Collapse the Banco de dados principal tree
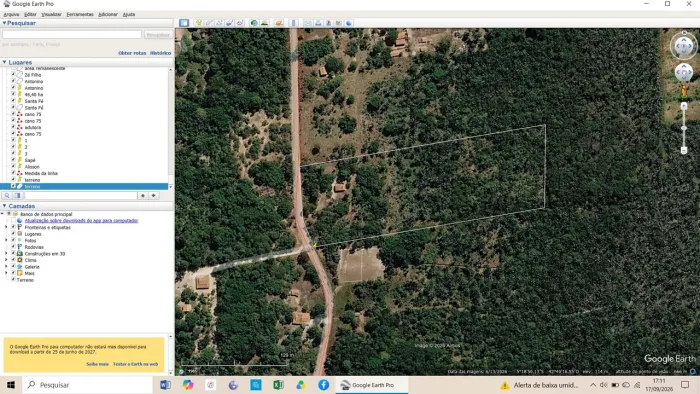Image resolution: width=700 pixels, height=394 pixels. point(2,214)
